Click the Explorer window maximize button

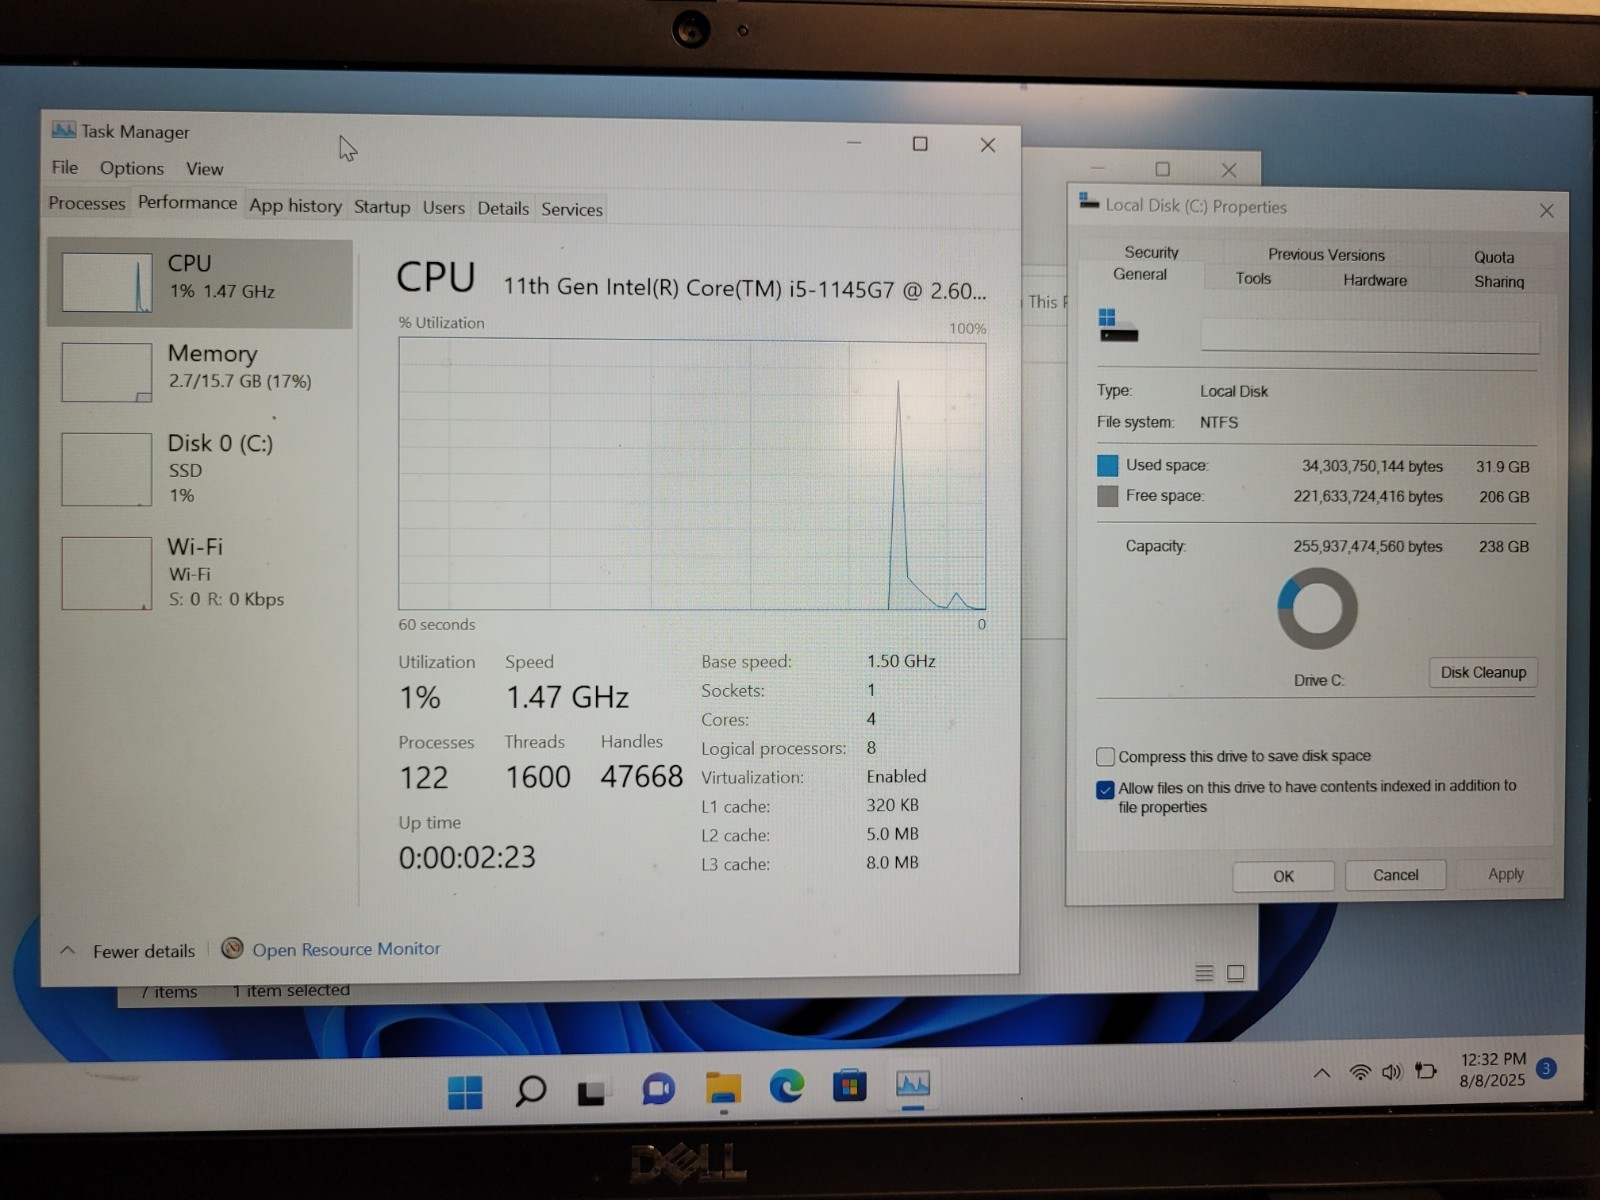[1162, 169]
